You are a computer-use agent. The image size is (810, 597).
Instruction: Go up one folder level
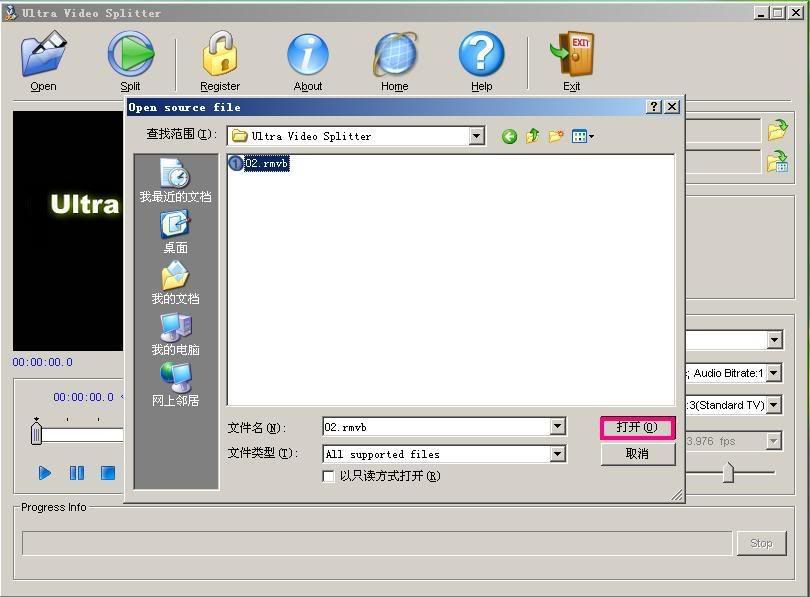pyautogui.click(x=532, y=136)
